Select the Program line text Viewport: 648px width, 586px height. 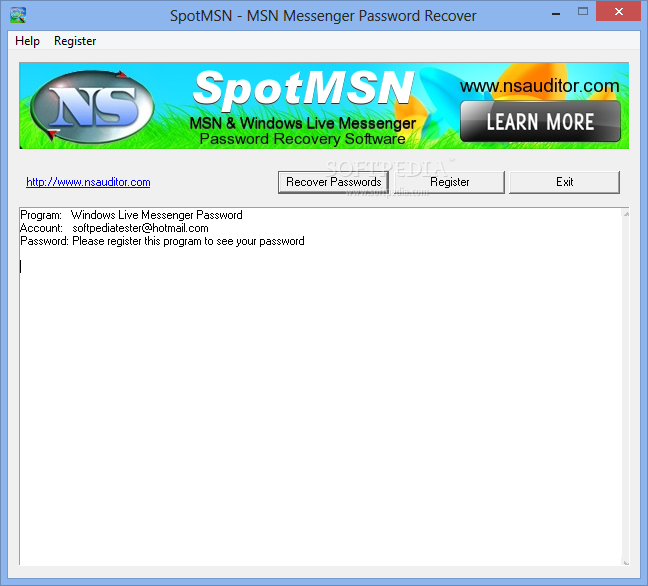coord(131,215)
